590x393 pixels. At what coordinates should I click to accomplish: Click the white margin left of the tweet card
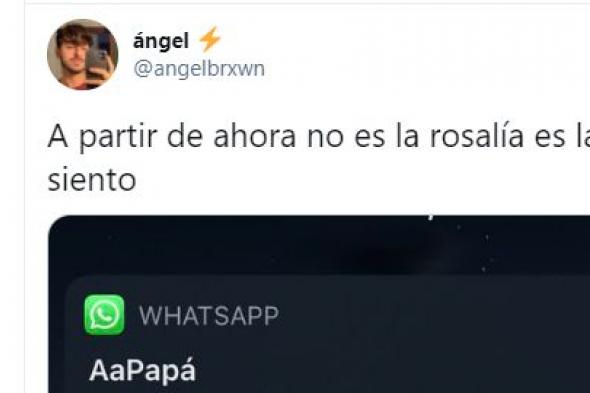point(12,196)
